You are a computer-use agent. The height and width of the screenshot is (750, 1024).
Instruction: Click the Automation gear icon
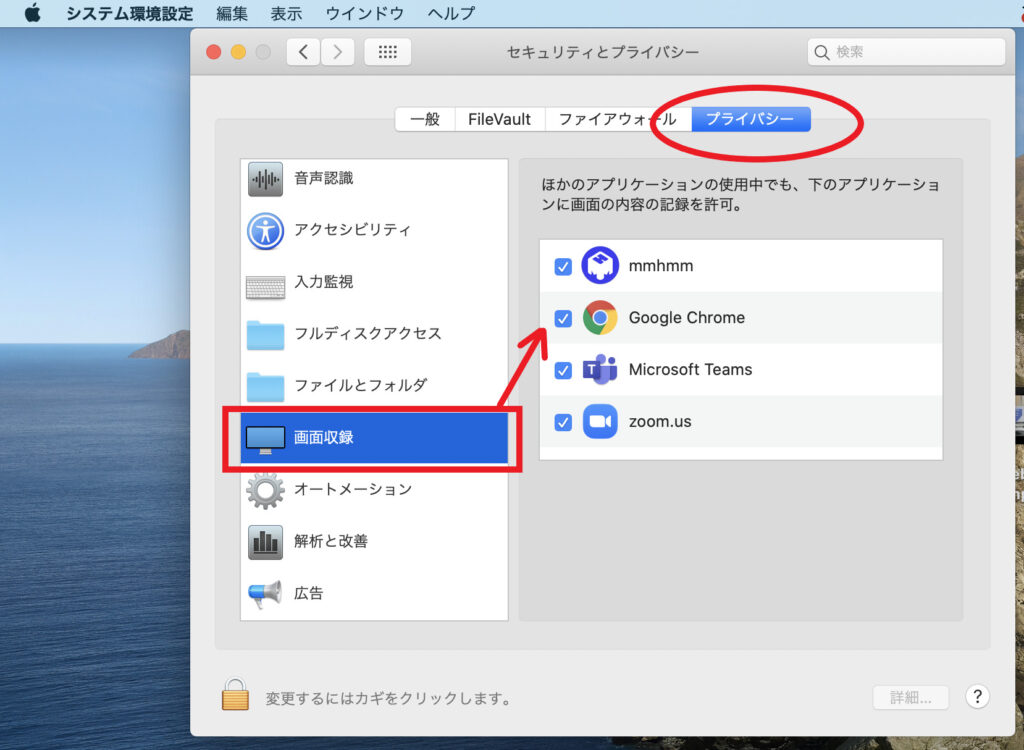265,490
